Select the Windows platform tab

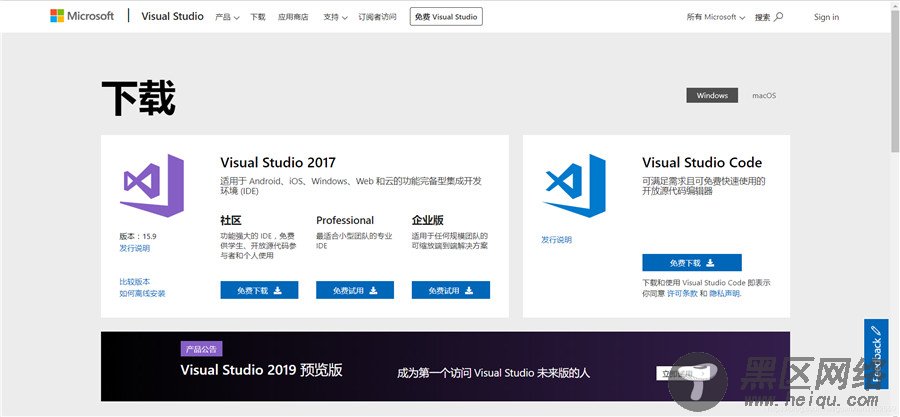click(x=712, y=95)
